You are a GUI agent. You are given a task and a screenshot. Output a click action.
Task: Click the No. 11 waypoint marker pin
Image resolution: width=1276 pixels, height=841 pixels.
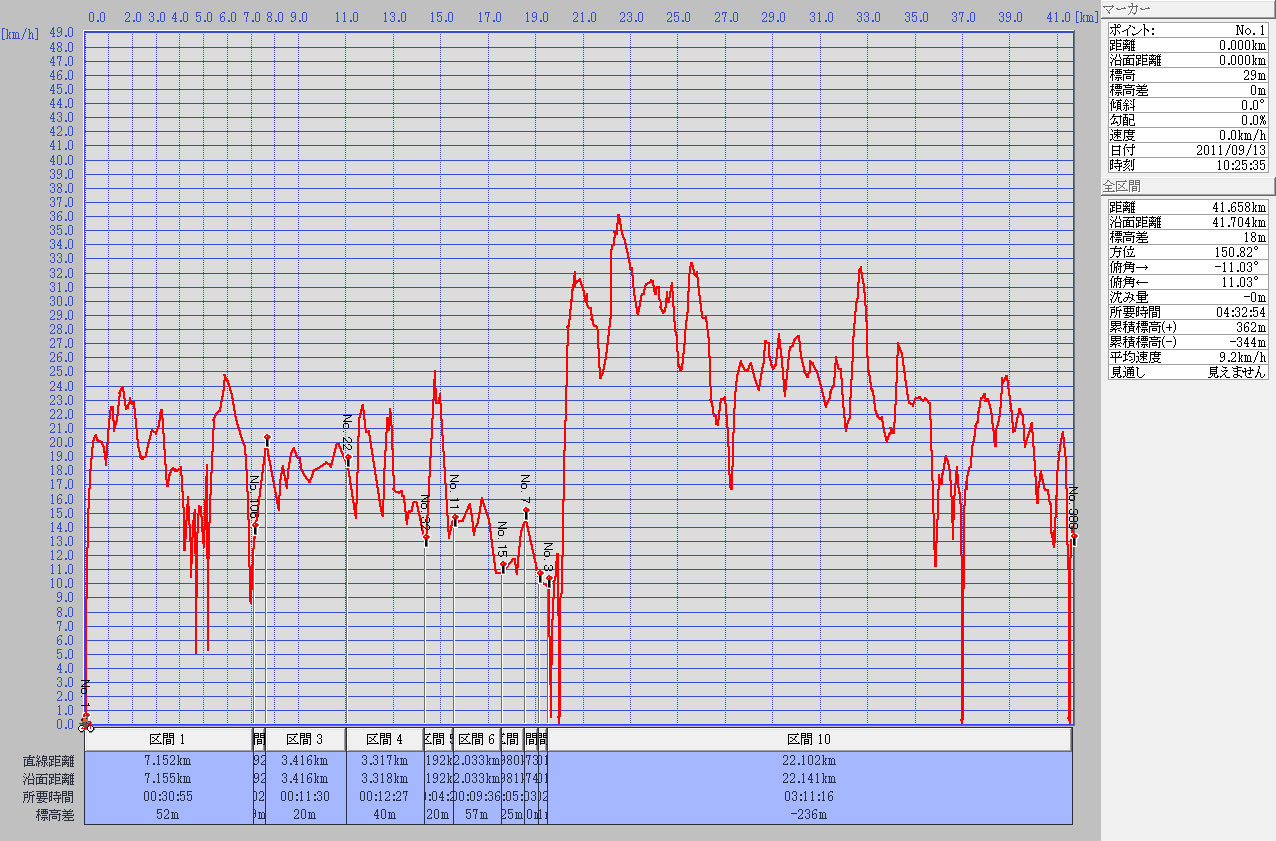pos(454,518)
